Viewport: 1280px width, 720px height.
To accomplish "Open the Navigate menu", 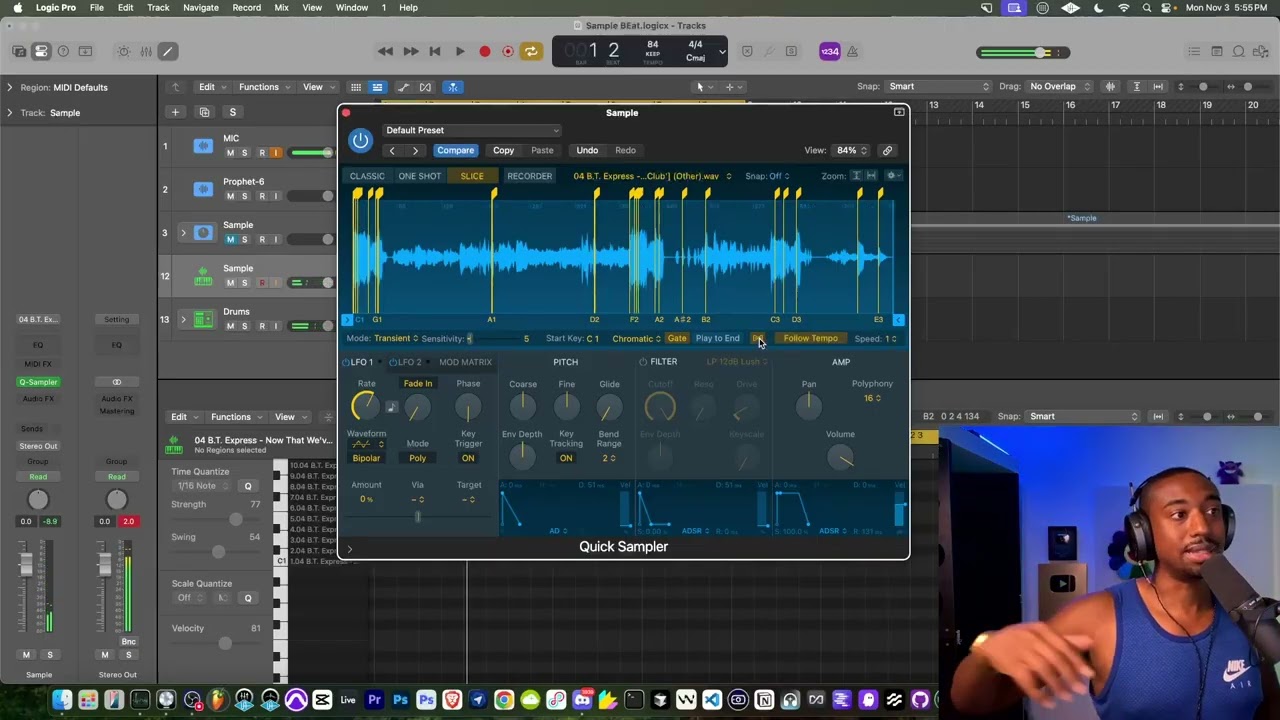I will pos(200,8).
